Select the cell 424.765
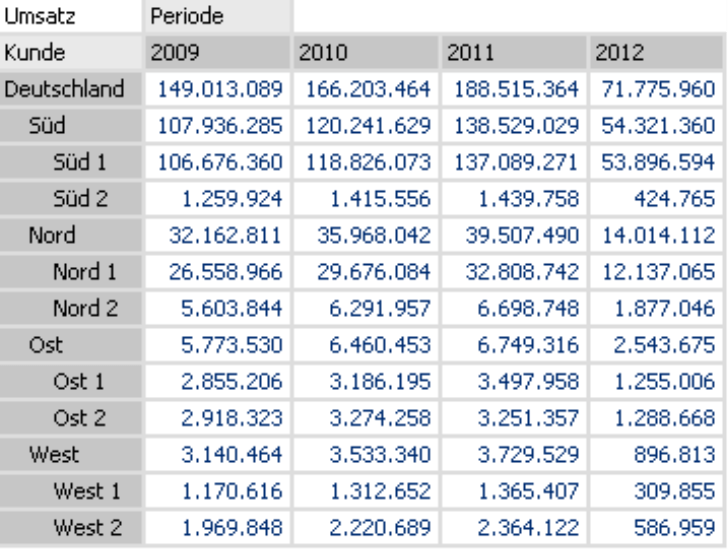The width and height of the screenshot is (728, 549). [x=656, y=199]
